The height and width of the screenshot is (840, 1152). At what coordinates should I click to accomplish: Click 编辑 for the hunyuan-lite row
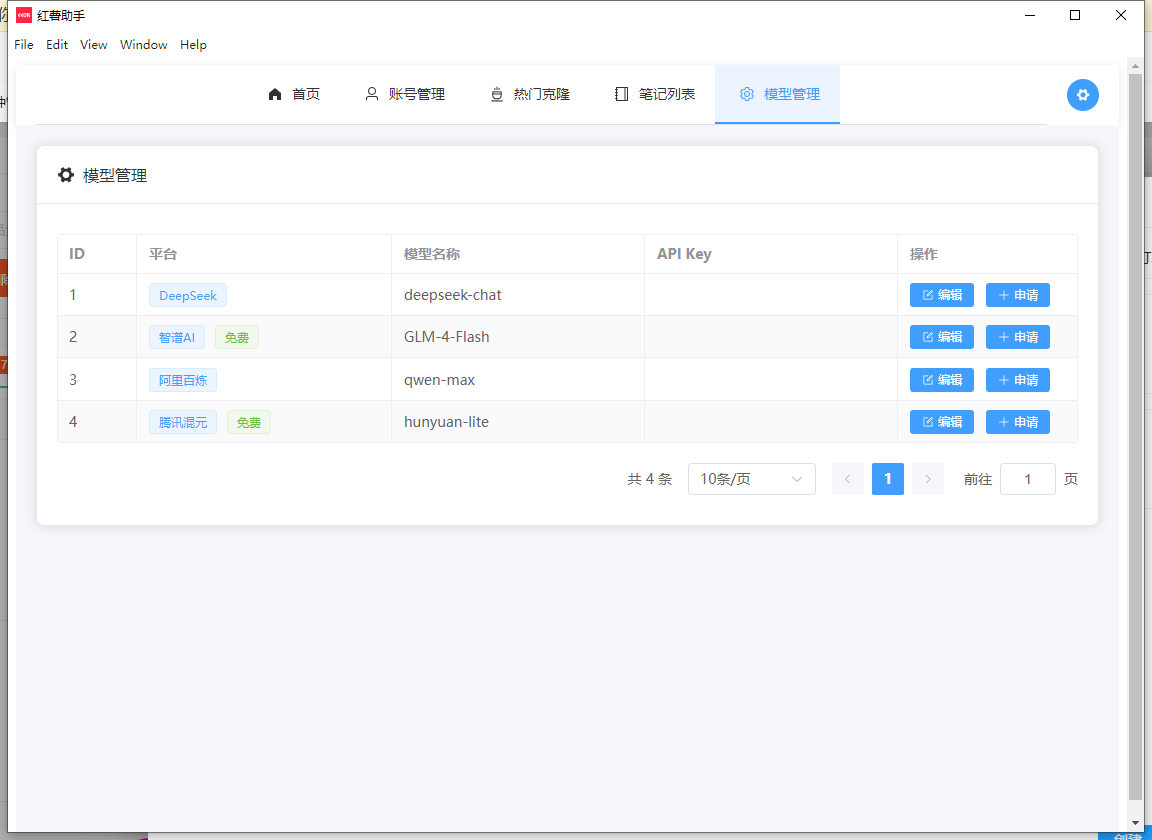(x=941, y=422)
